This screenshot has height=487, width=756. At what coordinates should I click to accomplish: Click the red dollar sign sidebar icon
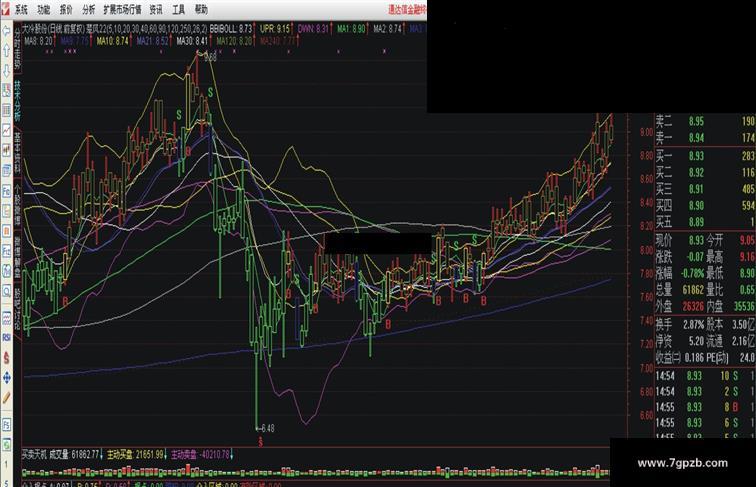(6, 357)
